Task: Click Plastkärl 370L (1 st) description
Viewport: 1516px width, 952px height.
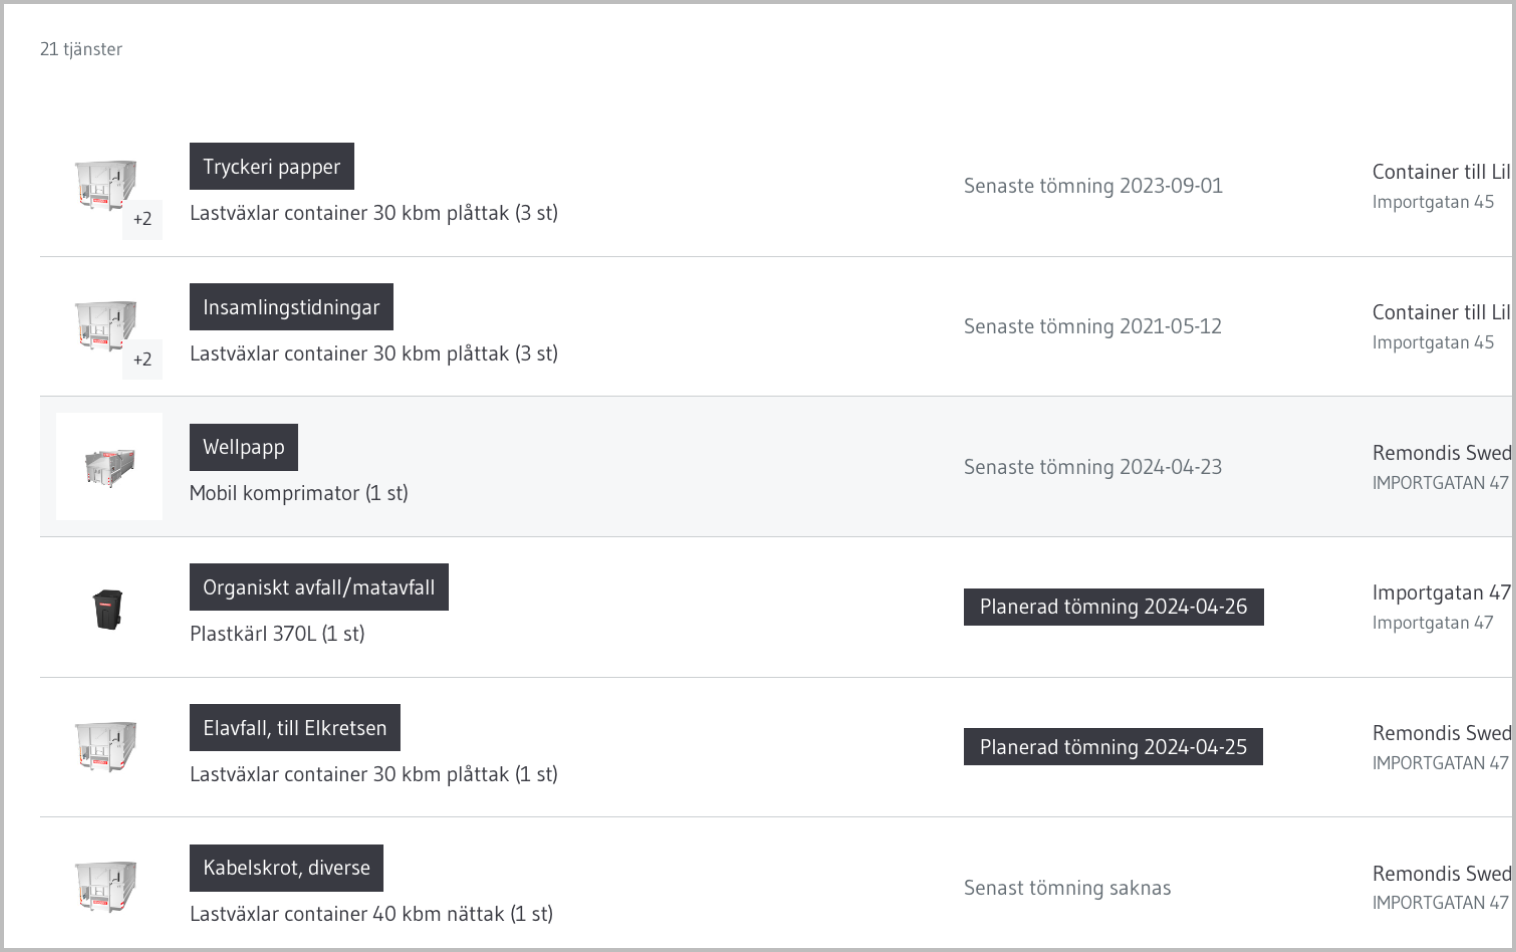Action: (277, 633)
